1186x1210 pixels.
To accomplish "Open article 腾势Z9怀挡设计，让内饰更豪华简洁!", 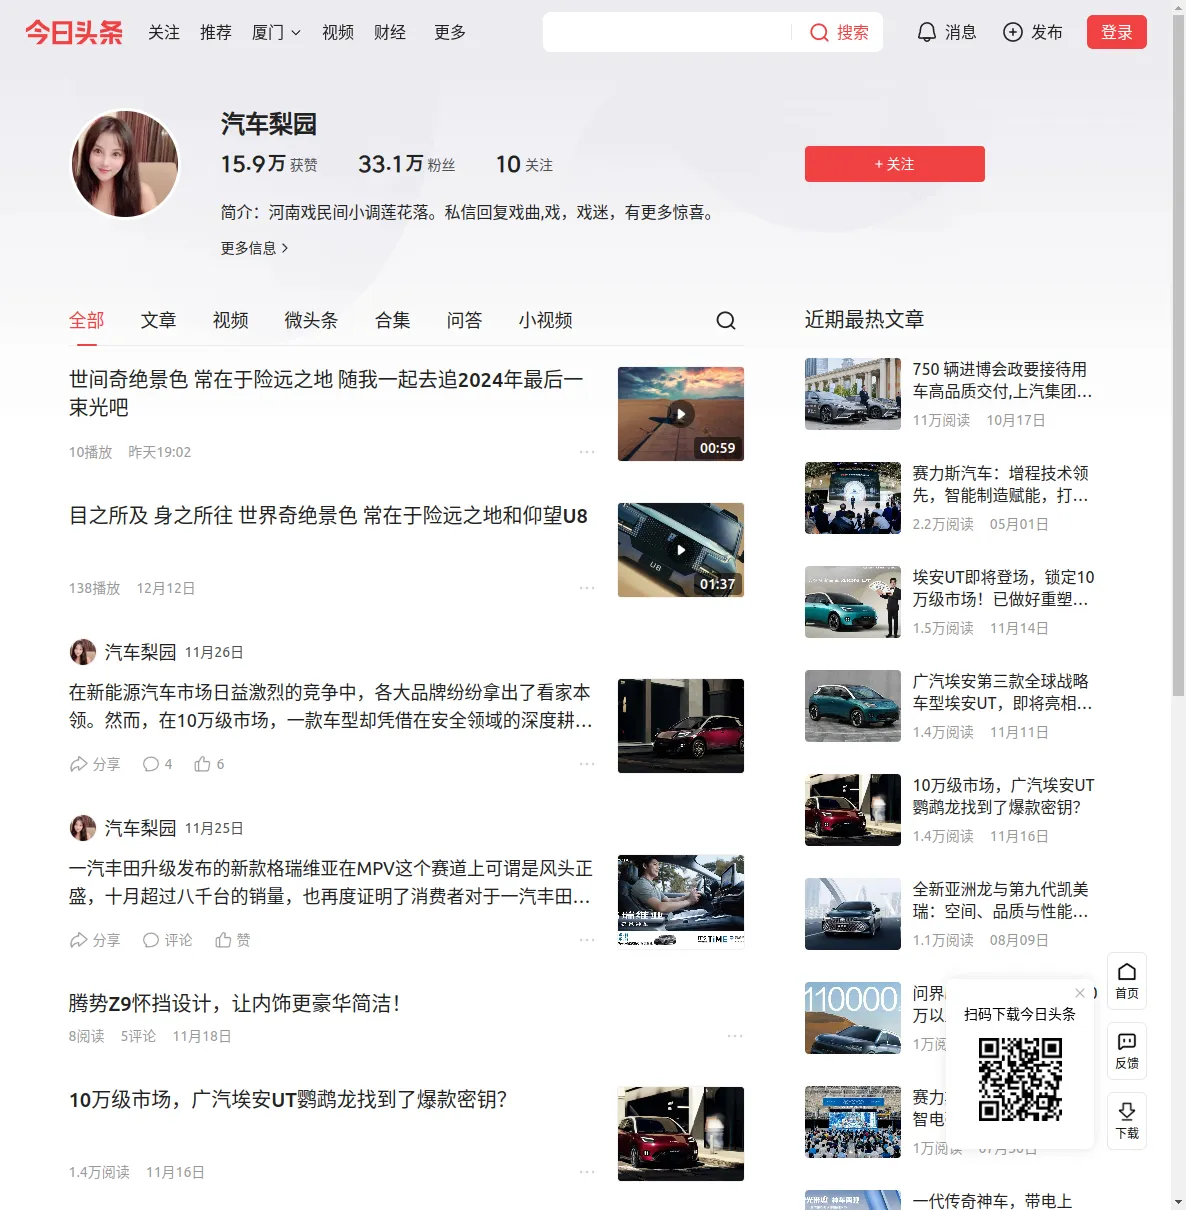I will pos(235,1003).
